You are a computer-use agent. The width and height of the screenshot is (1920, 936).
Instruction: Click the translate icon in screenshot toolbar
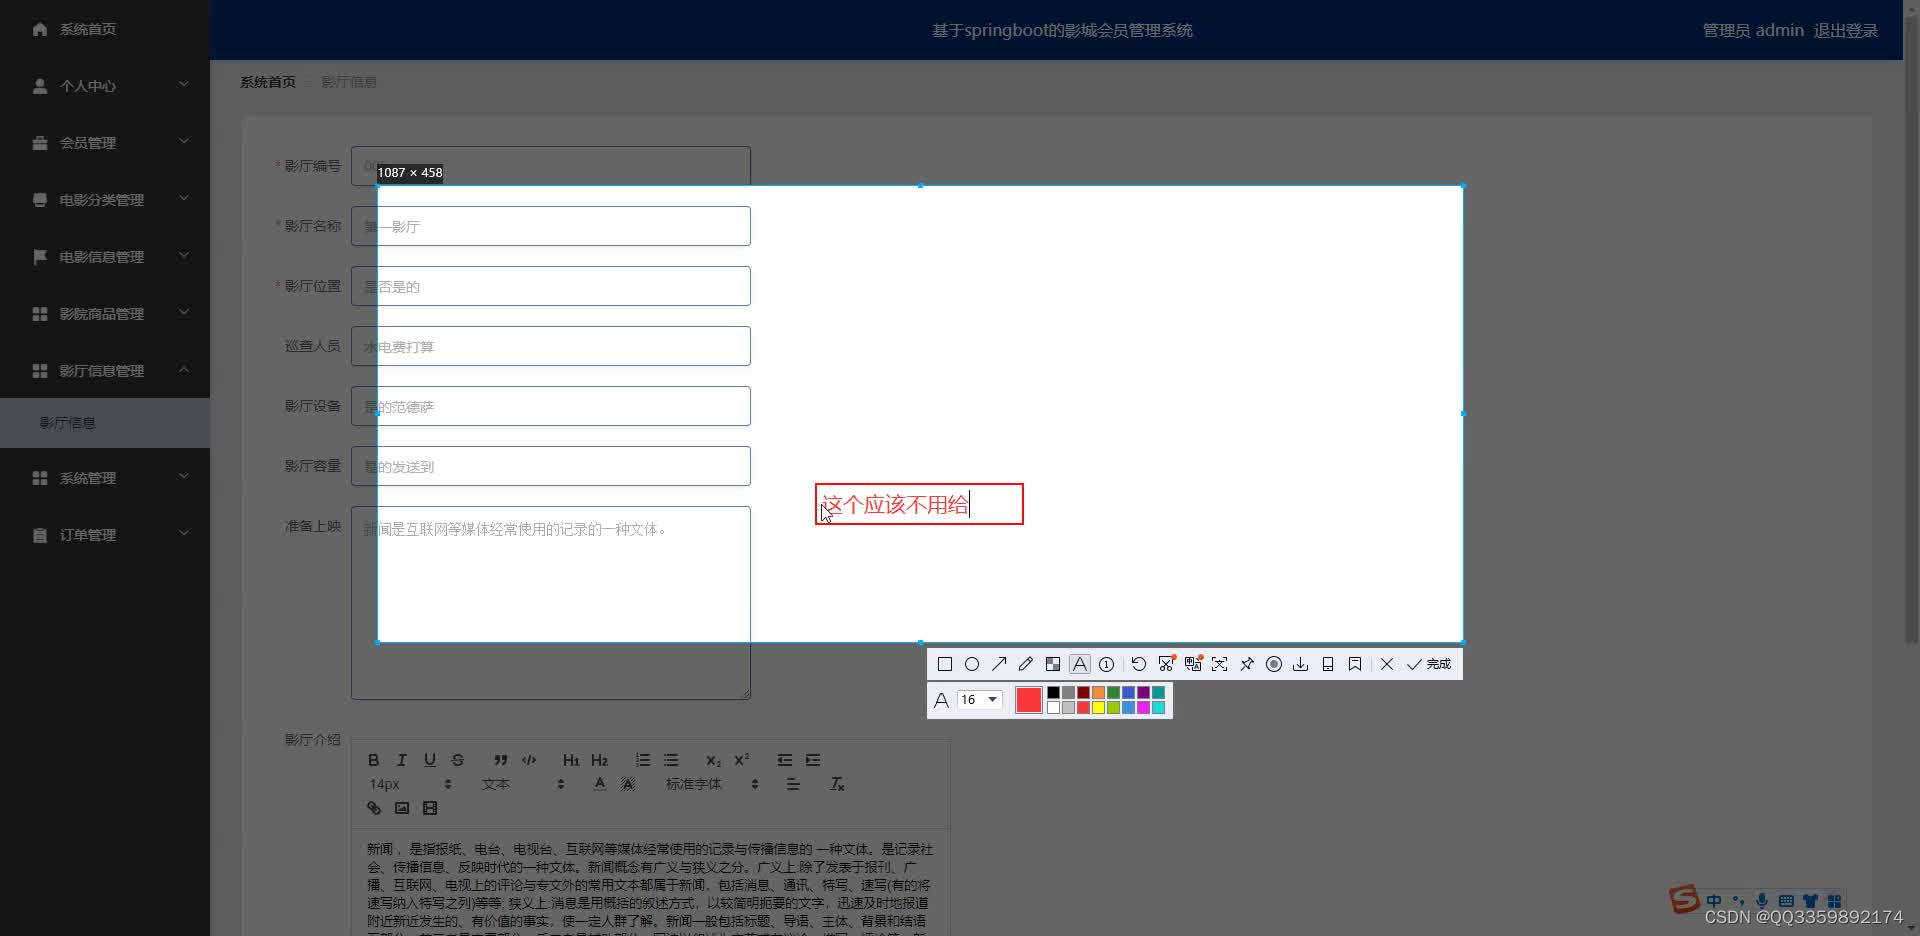[x=1192, y=664]
